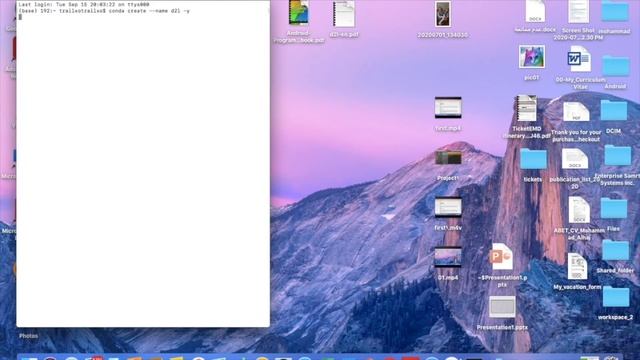This screenshot has width=640, height=360.
Task: Select the mohammad folder icon
Action: click(x=615, y=11)
